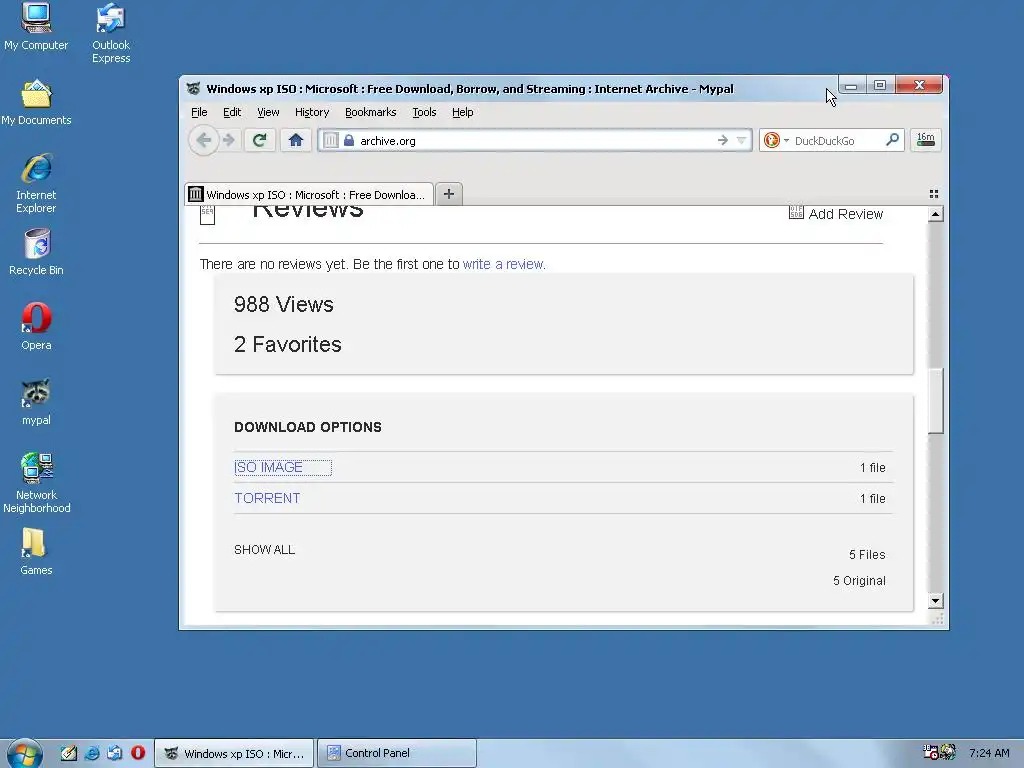Select the Outlook Express desktop icon
The height and width of the screenshot is (768, 1024).
click(x=111, y=33)
